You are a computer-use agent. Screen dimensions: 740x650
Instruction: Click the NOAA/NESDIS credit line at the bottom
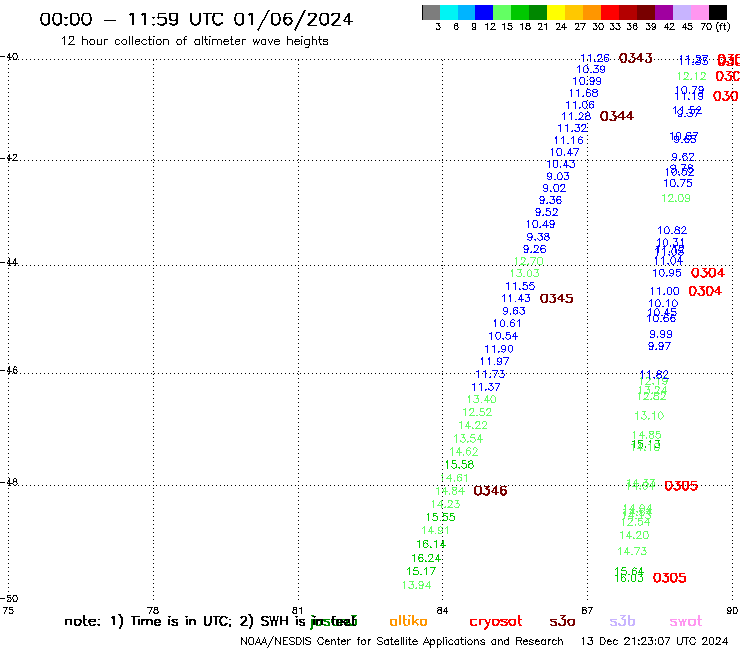[402, 642]
